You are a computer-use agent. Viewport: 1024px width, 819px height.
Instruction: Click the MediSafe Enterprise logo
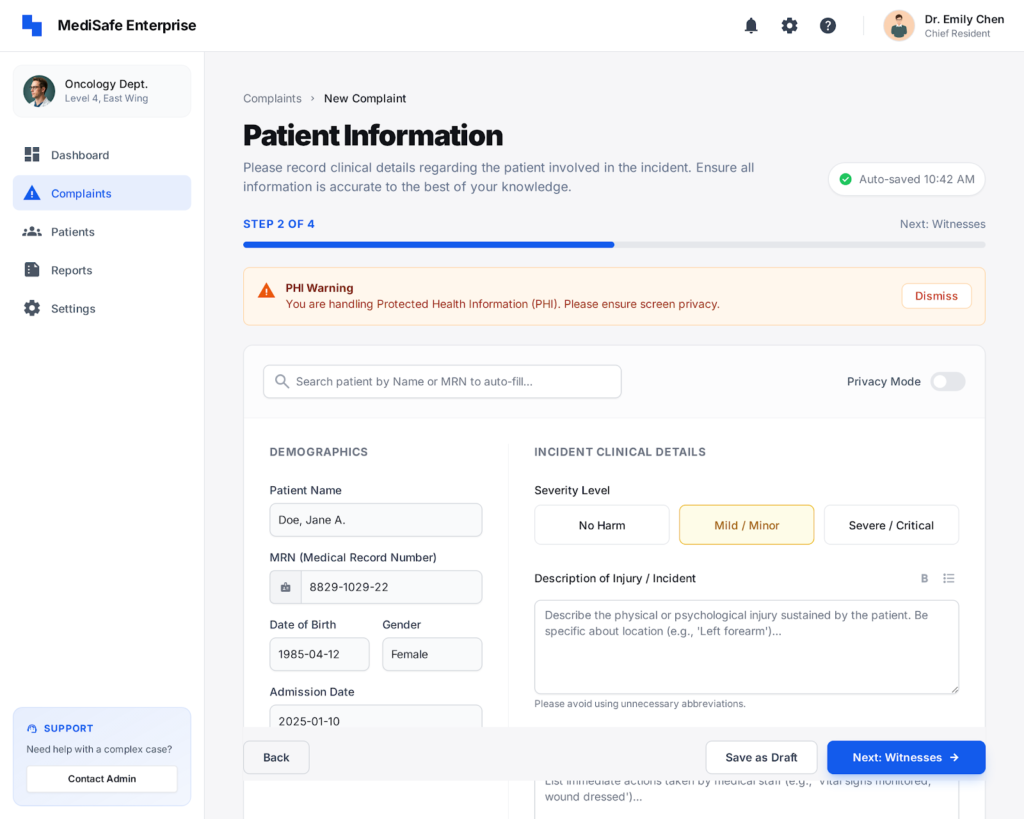(x=32, y=26)
